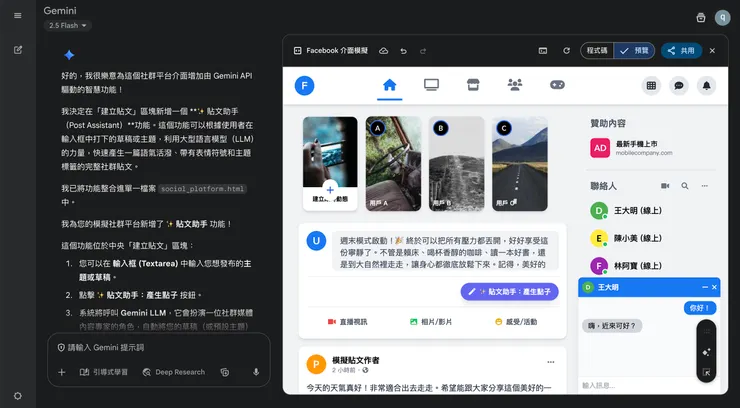Open the grid menu icon in mockup header
The width and height of the screenshot is (740, 408).
(651, 85)
